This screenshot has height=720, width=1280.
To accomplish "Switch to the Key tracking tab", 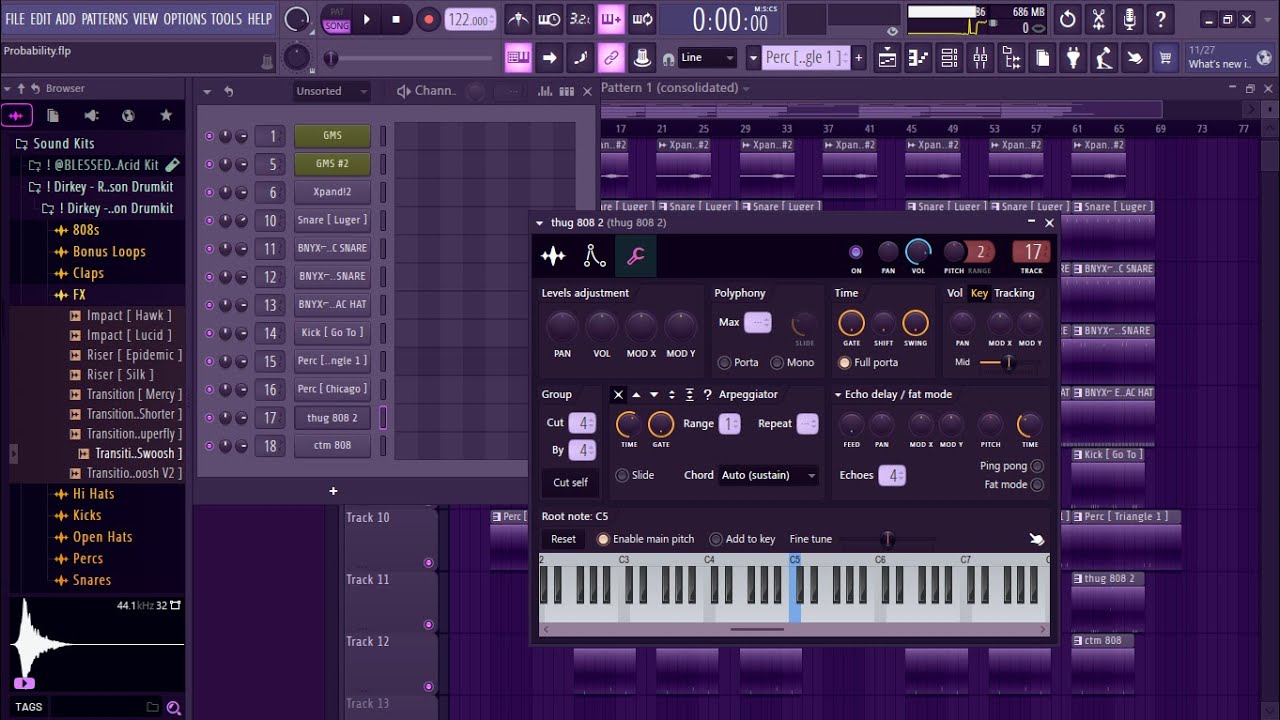I will [x=979, y=293].
